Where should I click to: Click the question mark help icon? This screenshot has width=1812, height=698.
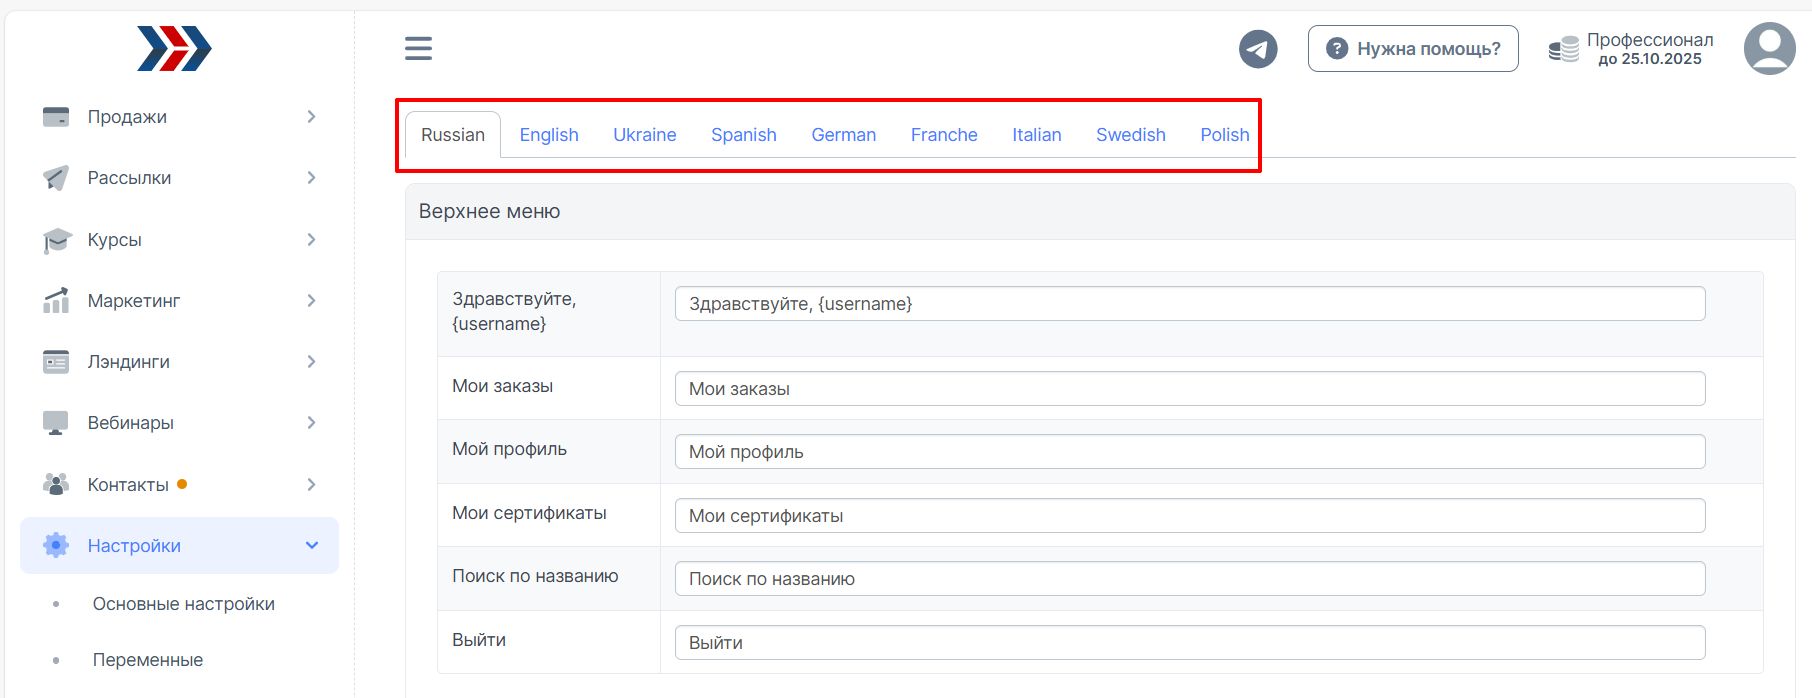(x=1337, y=48)
